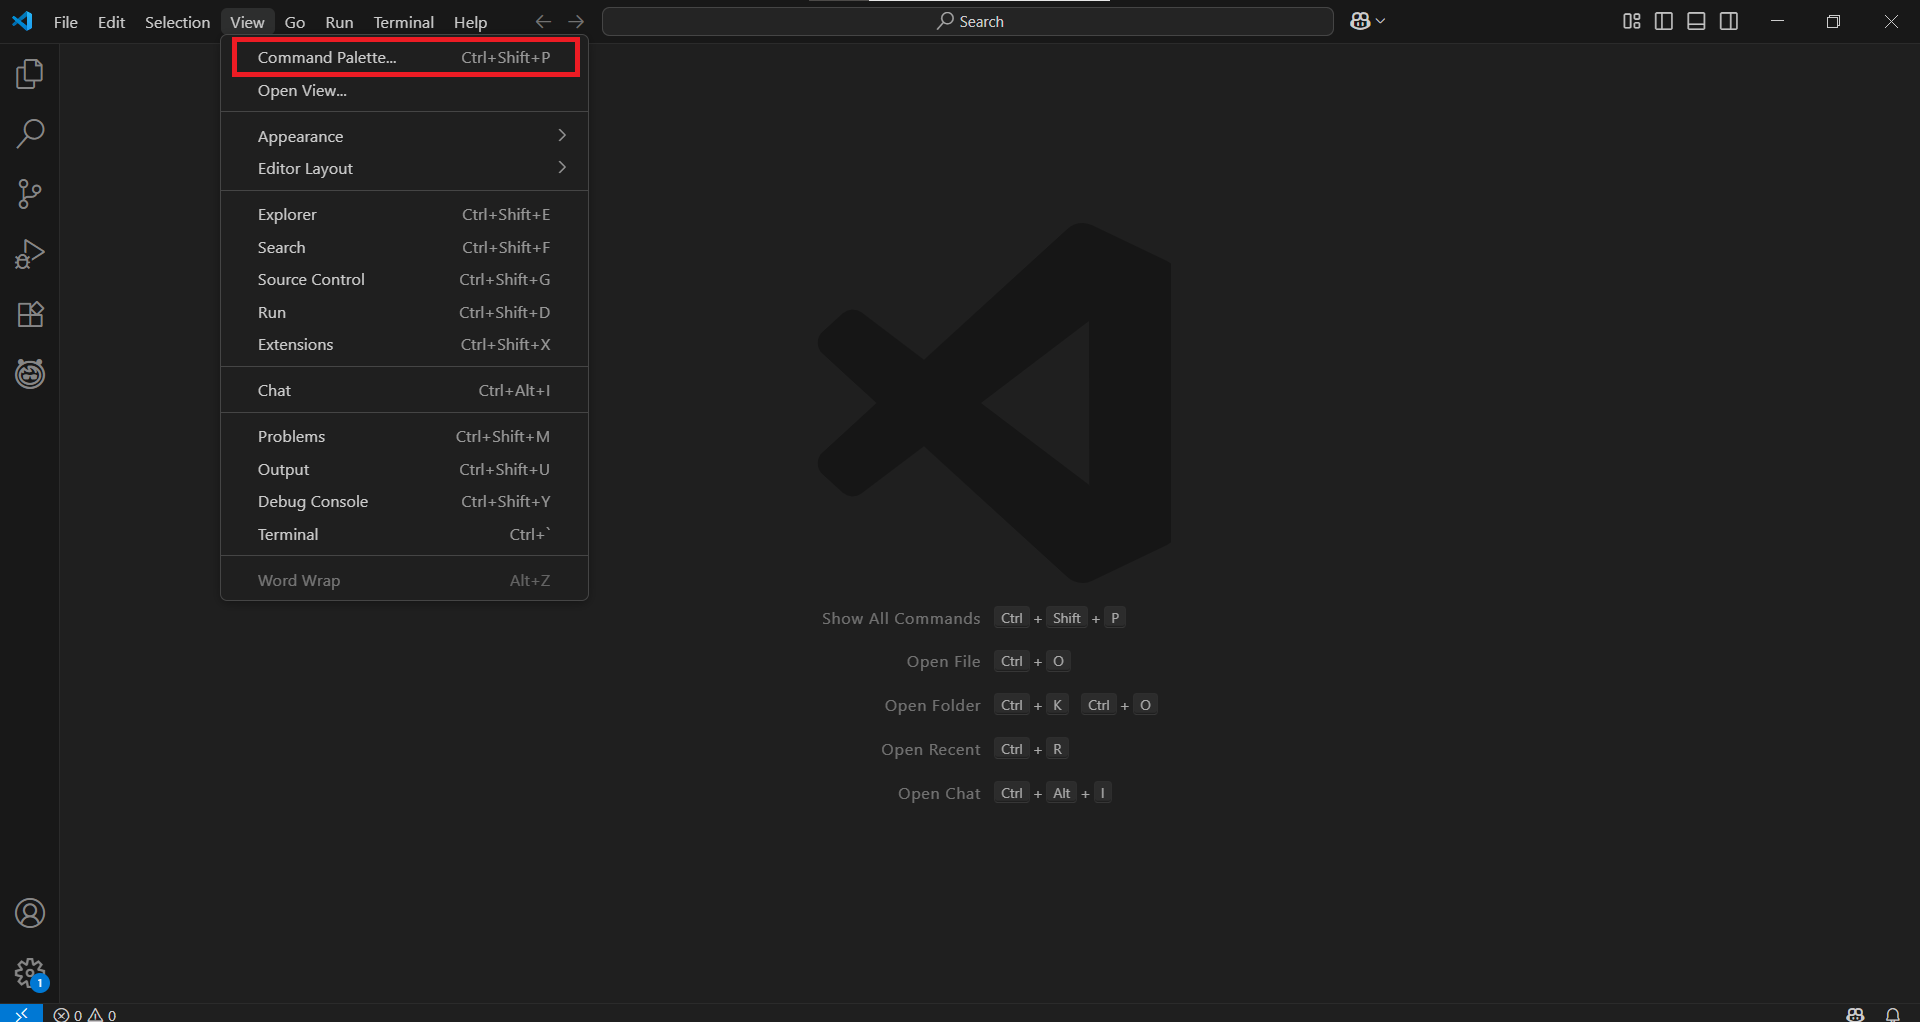Screen dimensions: 1920x1022
Task: Open the notifications bell
Action: click(x=1893, y=1014)
